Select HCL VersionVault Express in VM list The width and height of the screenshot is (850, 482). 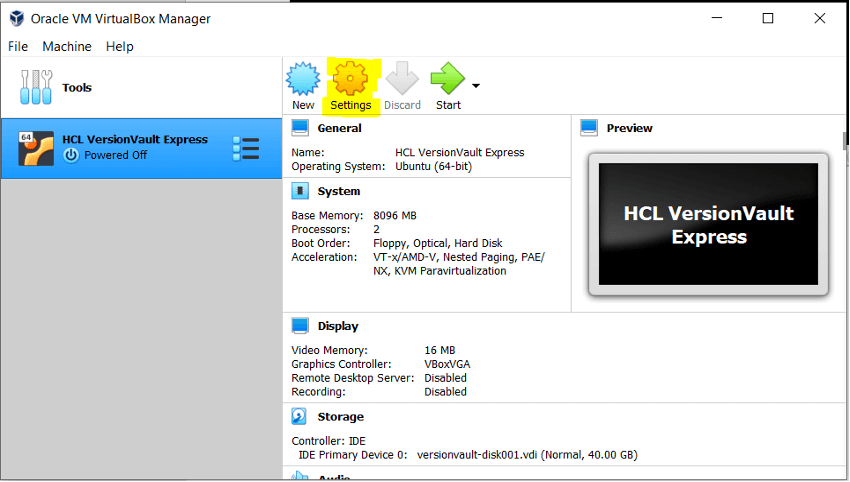pos(141,149)
